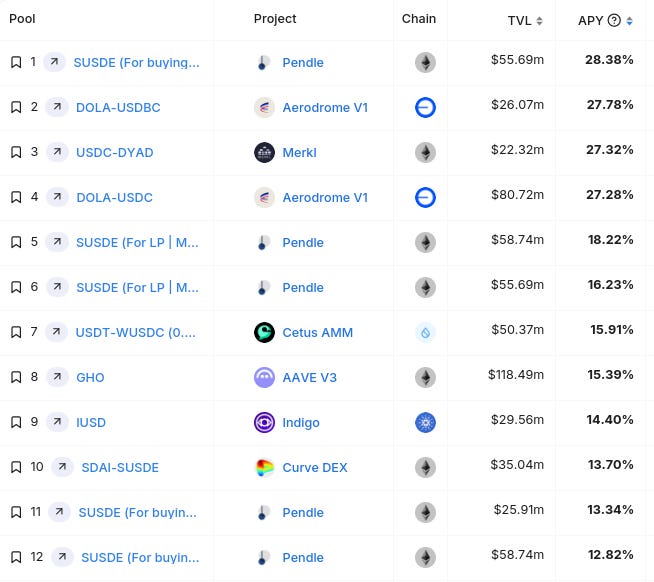Open the Curve DEX project page

315,468
